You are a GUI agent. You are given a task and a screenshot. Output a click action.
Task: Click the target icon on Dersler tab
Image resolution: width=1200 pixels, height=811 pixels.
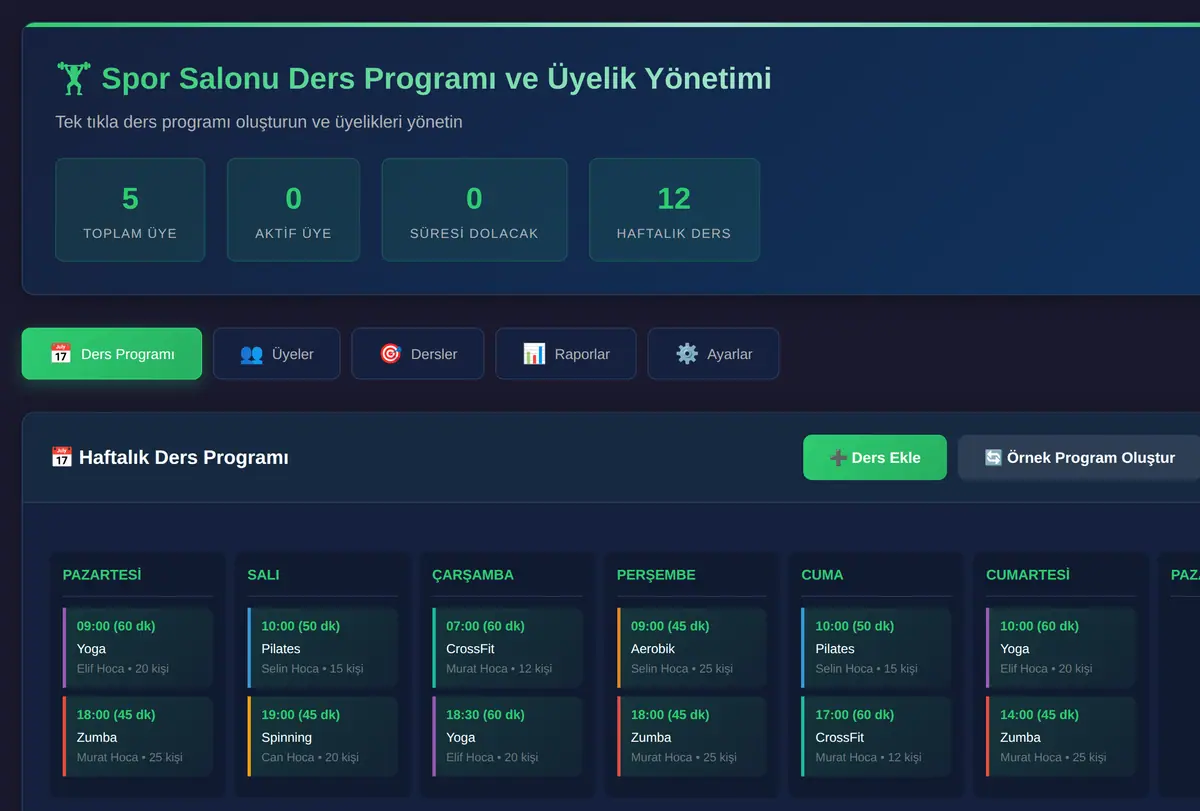(390, 354)
